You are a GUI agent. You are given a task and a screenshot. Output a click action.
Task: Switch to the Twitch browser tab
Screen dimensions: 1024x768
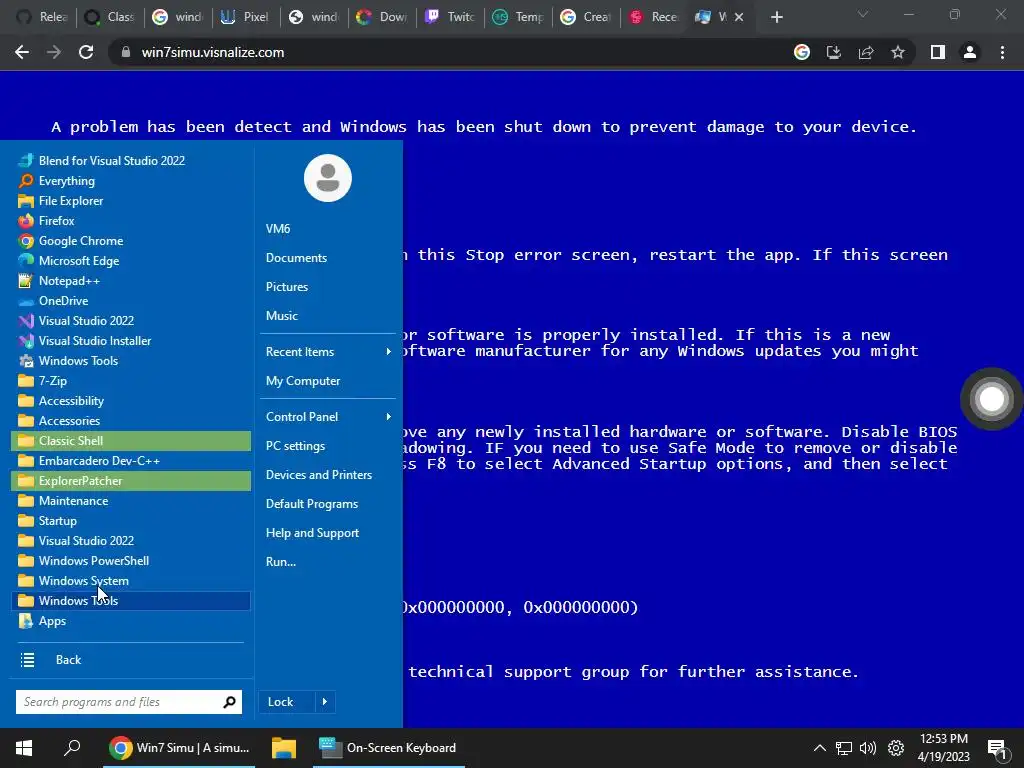coord(451,17)
